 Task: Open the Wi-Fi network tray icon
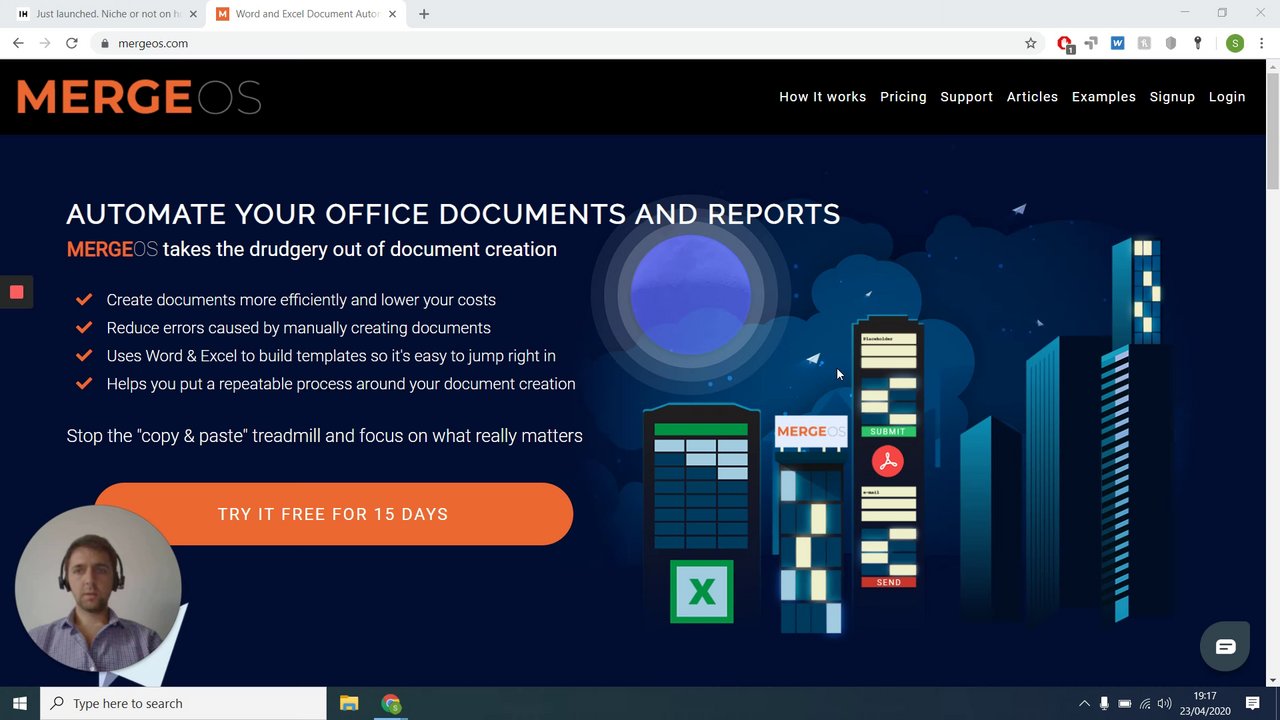(x=1145, y=704)
